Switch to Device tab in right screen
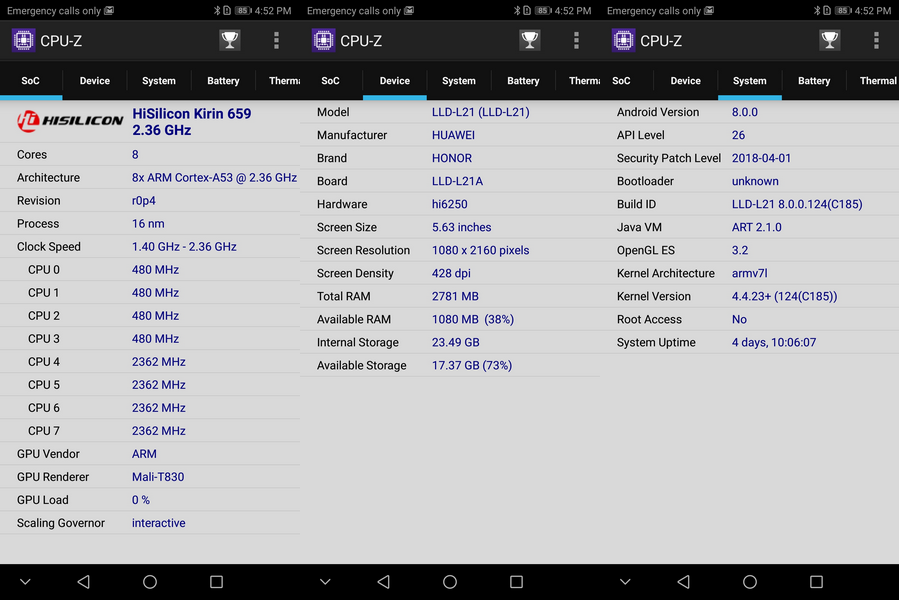This screenshot has height=600, width=899. coord(686,81)
